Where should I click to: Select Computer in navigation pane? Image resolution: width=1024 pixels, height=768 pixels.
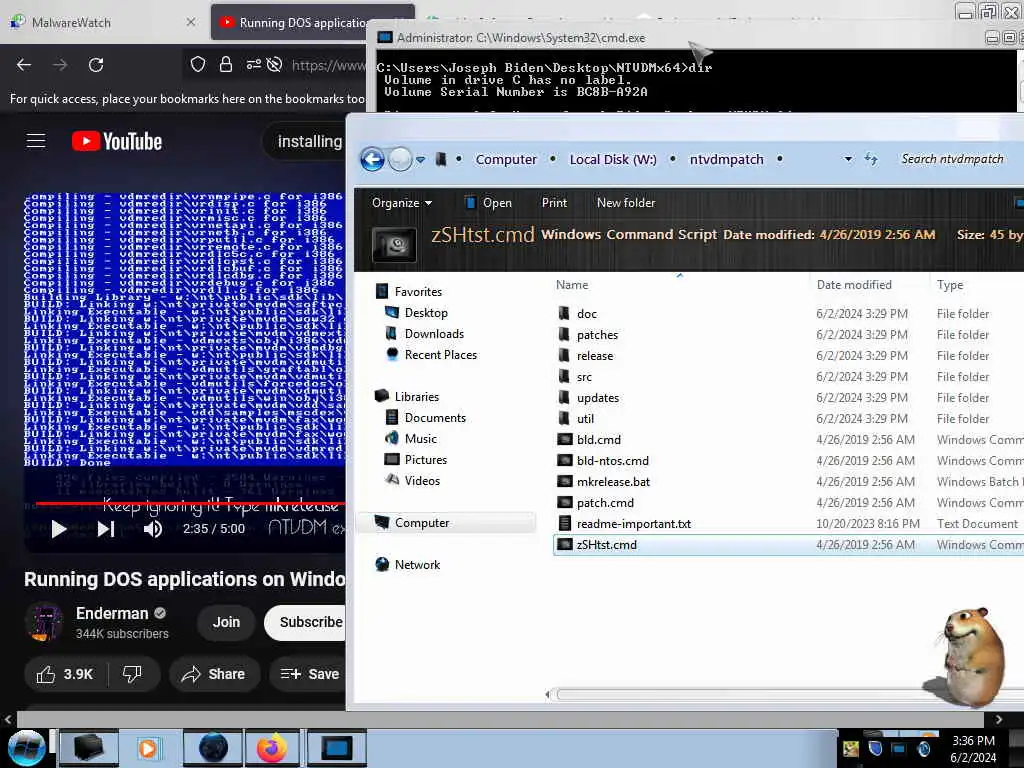tap(421, 522)
